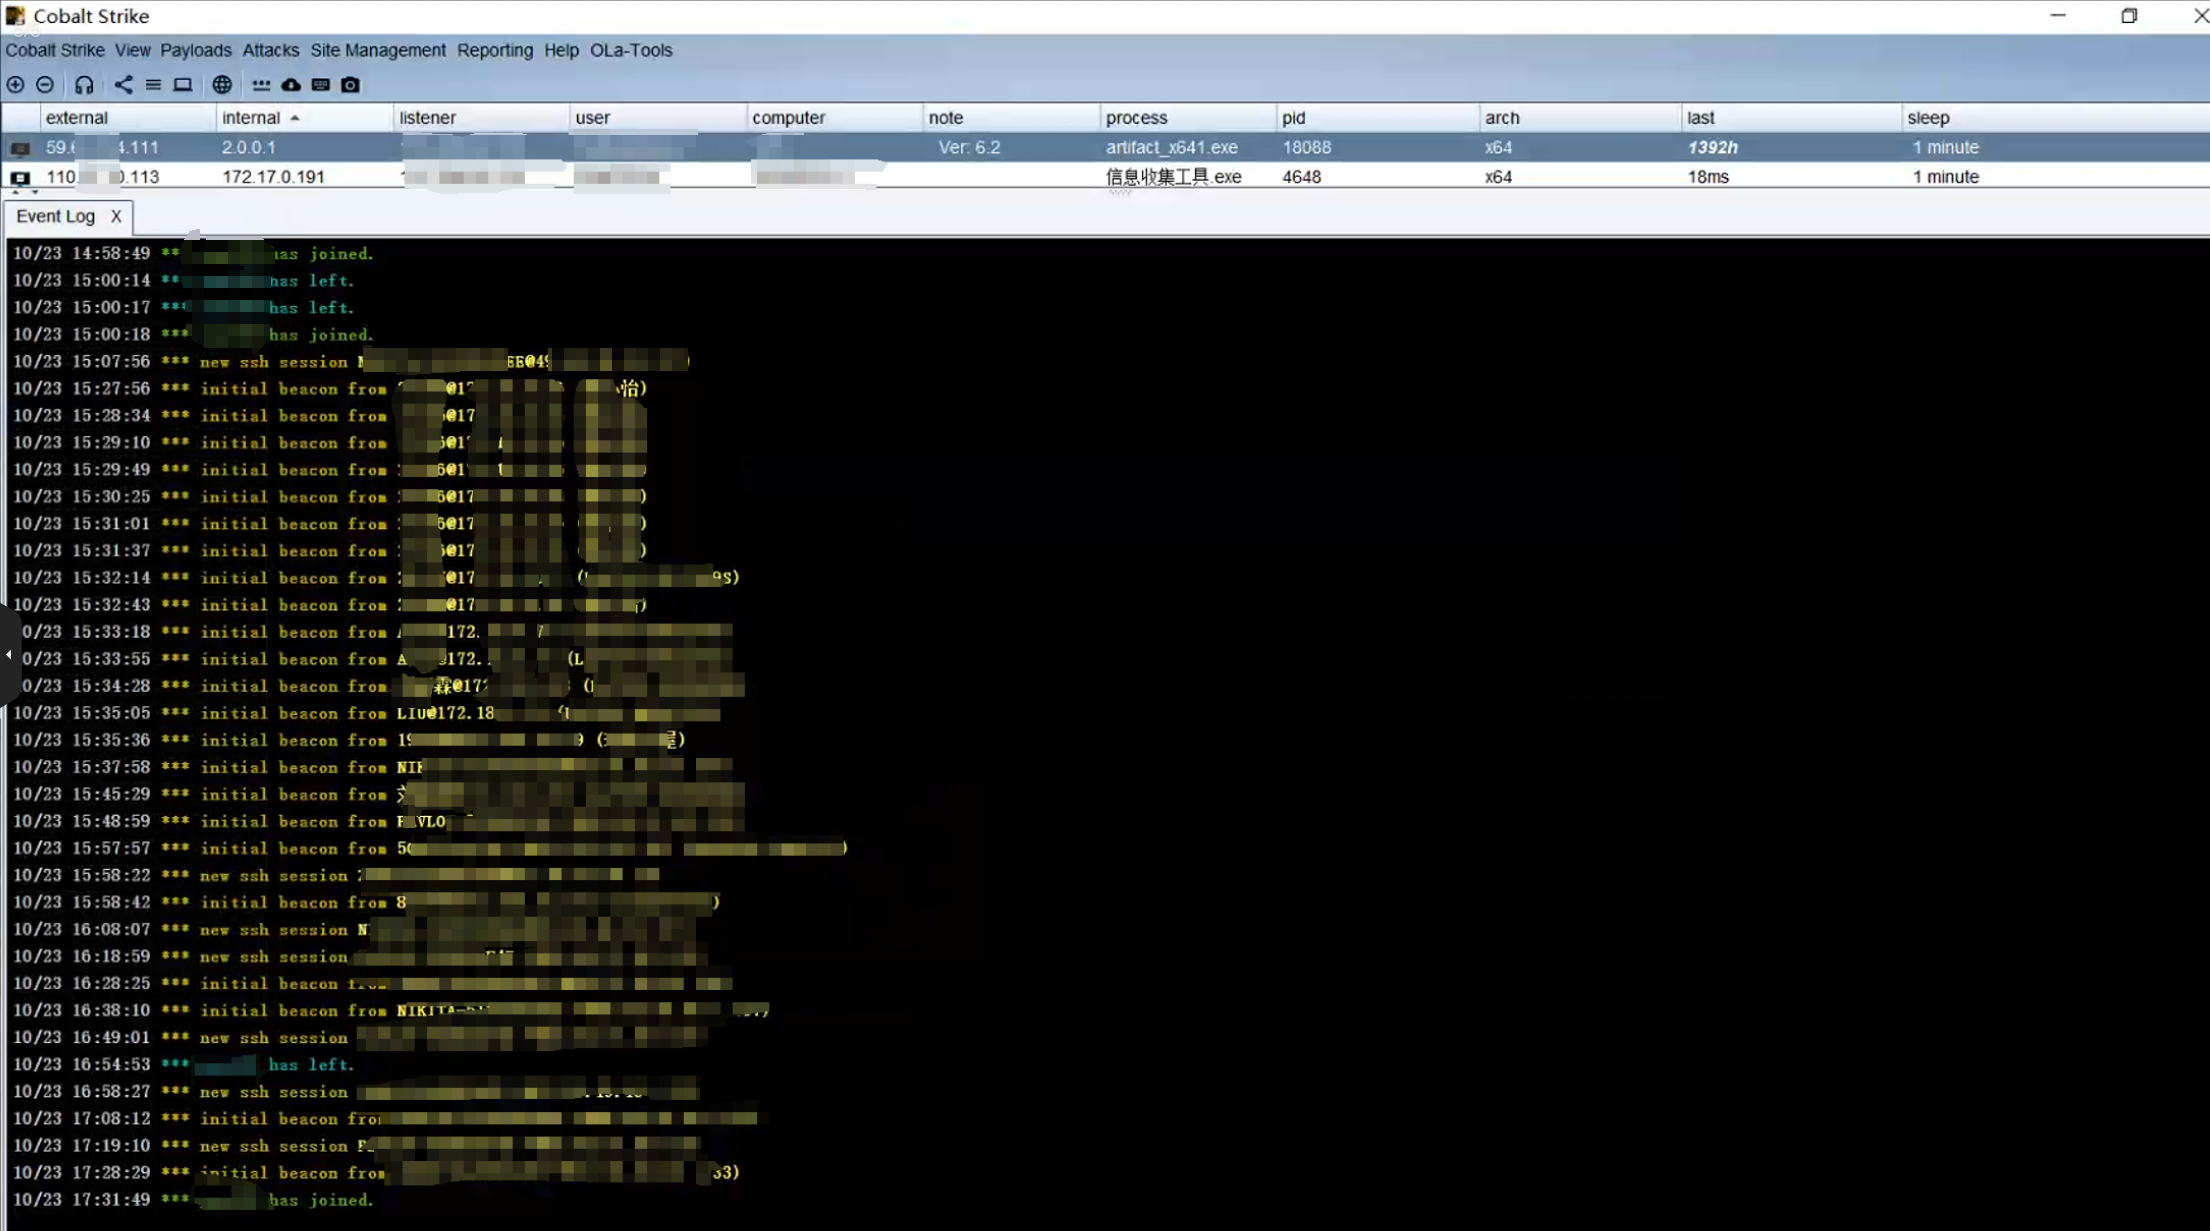Click external IP ending 4.111

point(102,147)
